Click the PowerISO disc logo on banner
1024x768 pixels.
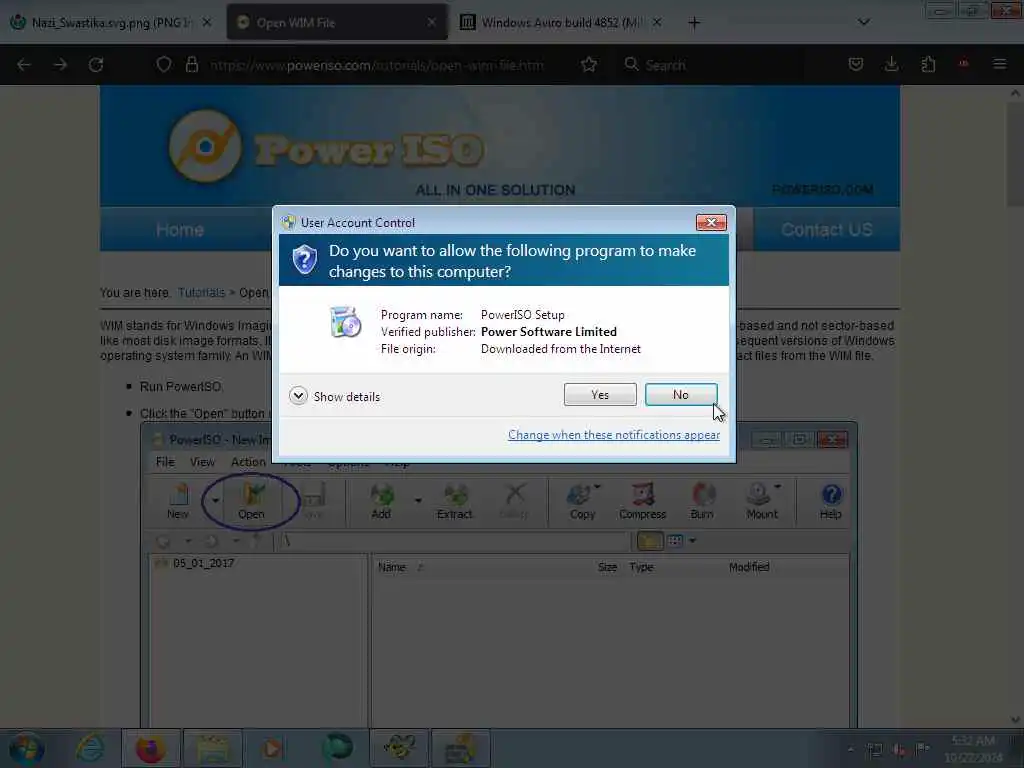click(x=205, y=146)
